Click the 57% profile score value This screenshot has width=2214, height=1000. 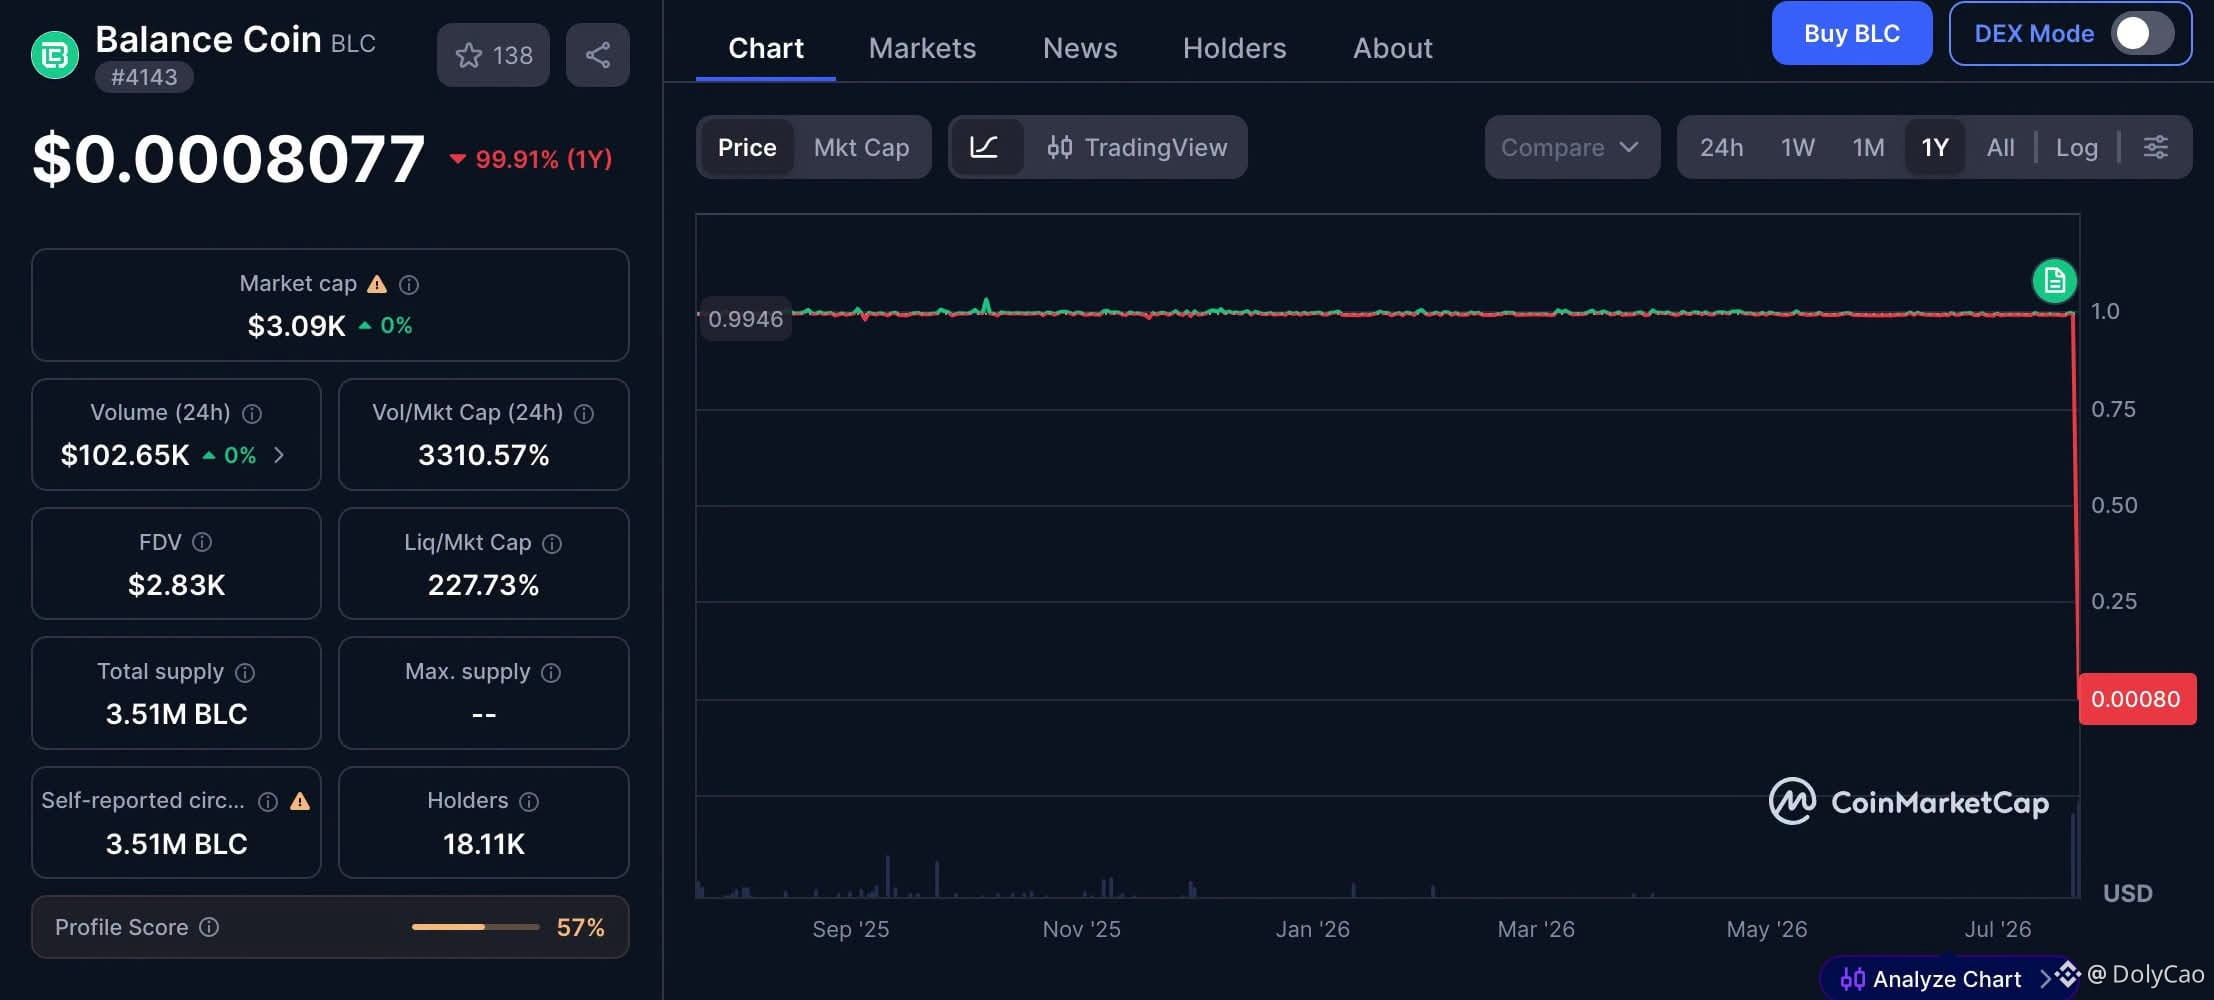point(580,927)
